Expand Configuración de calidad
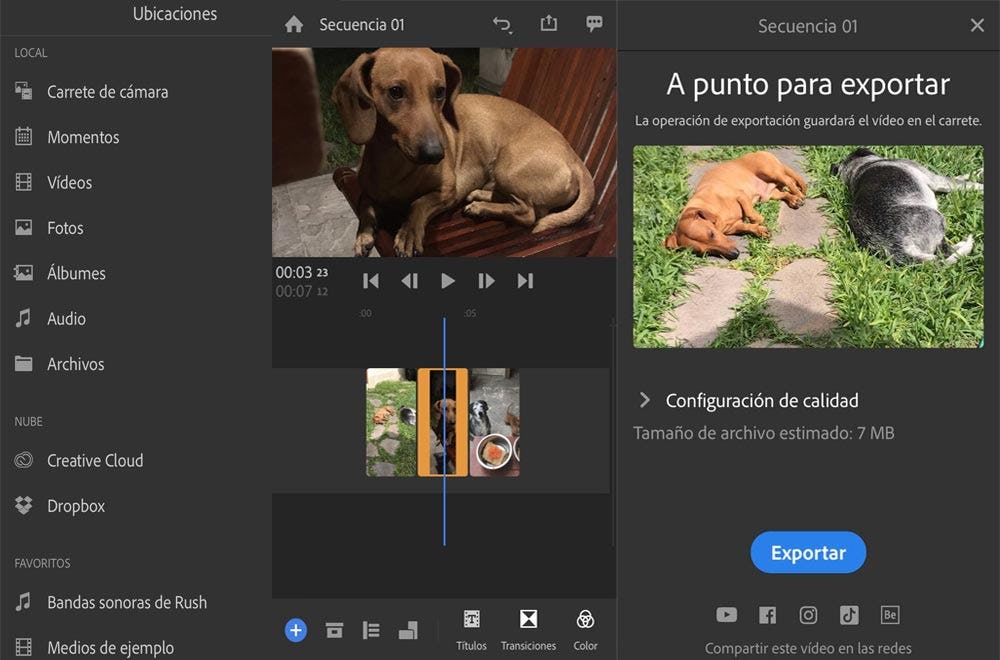 pos(762,400)
